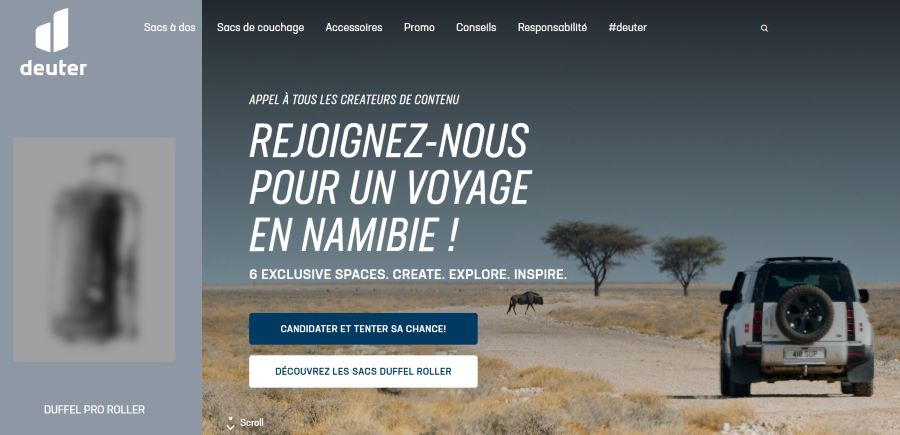Click the Duffel Pro Roller label

(94, 410)
